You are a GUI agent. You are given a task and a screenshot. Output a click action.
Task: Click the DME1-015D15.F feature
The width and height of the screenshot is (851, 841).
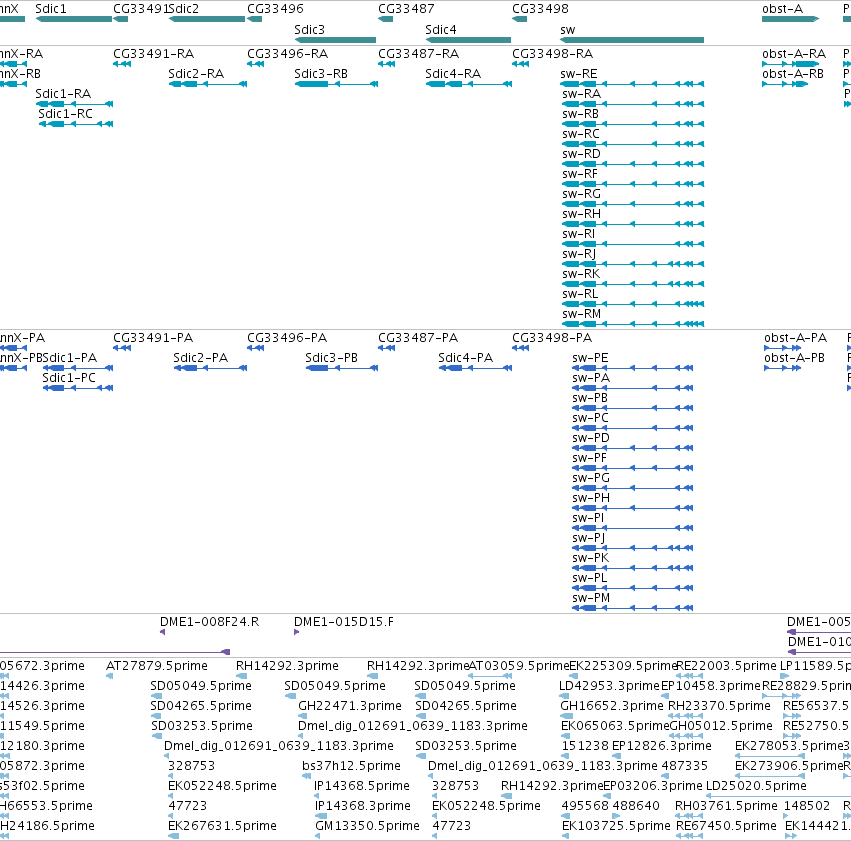296,632
